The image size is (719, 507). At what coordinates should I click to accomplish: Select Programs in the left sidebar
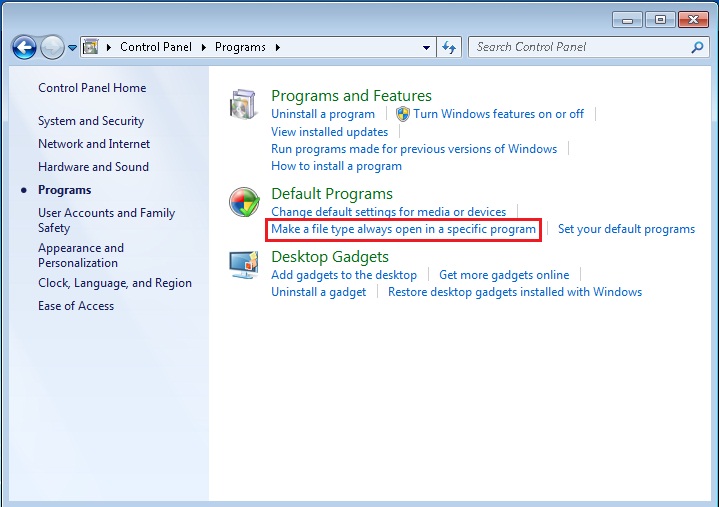tap(65, 190)
